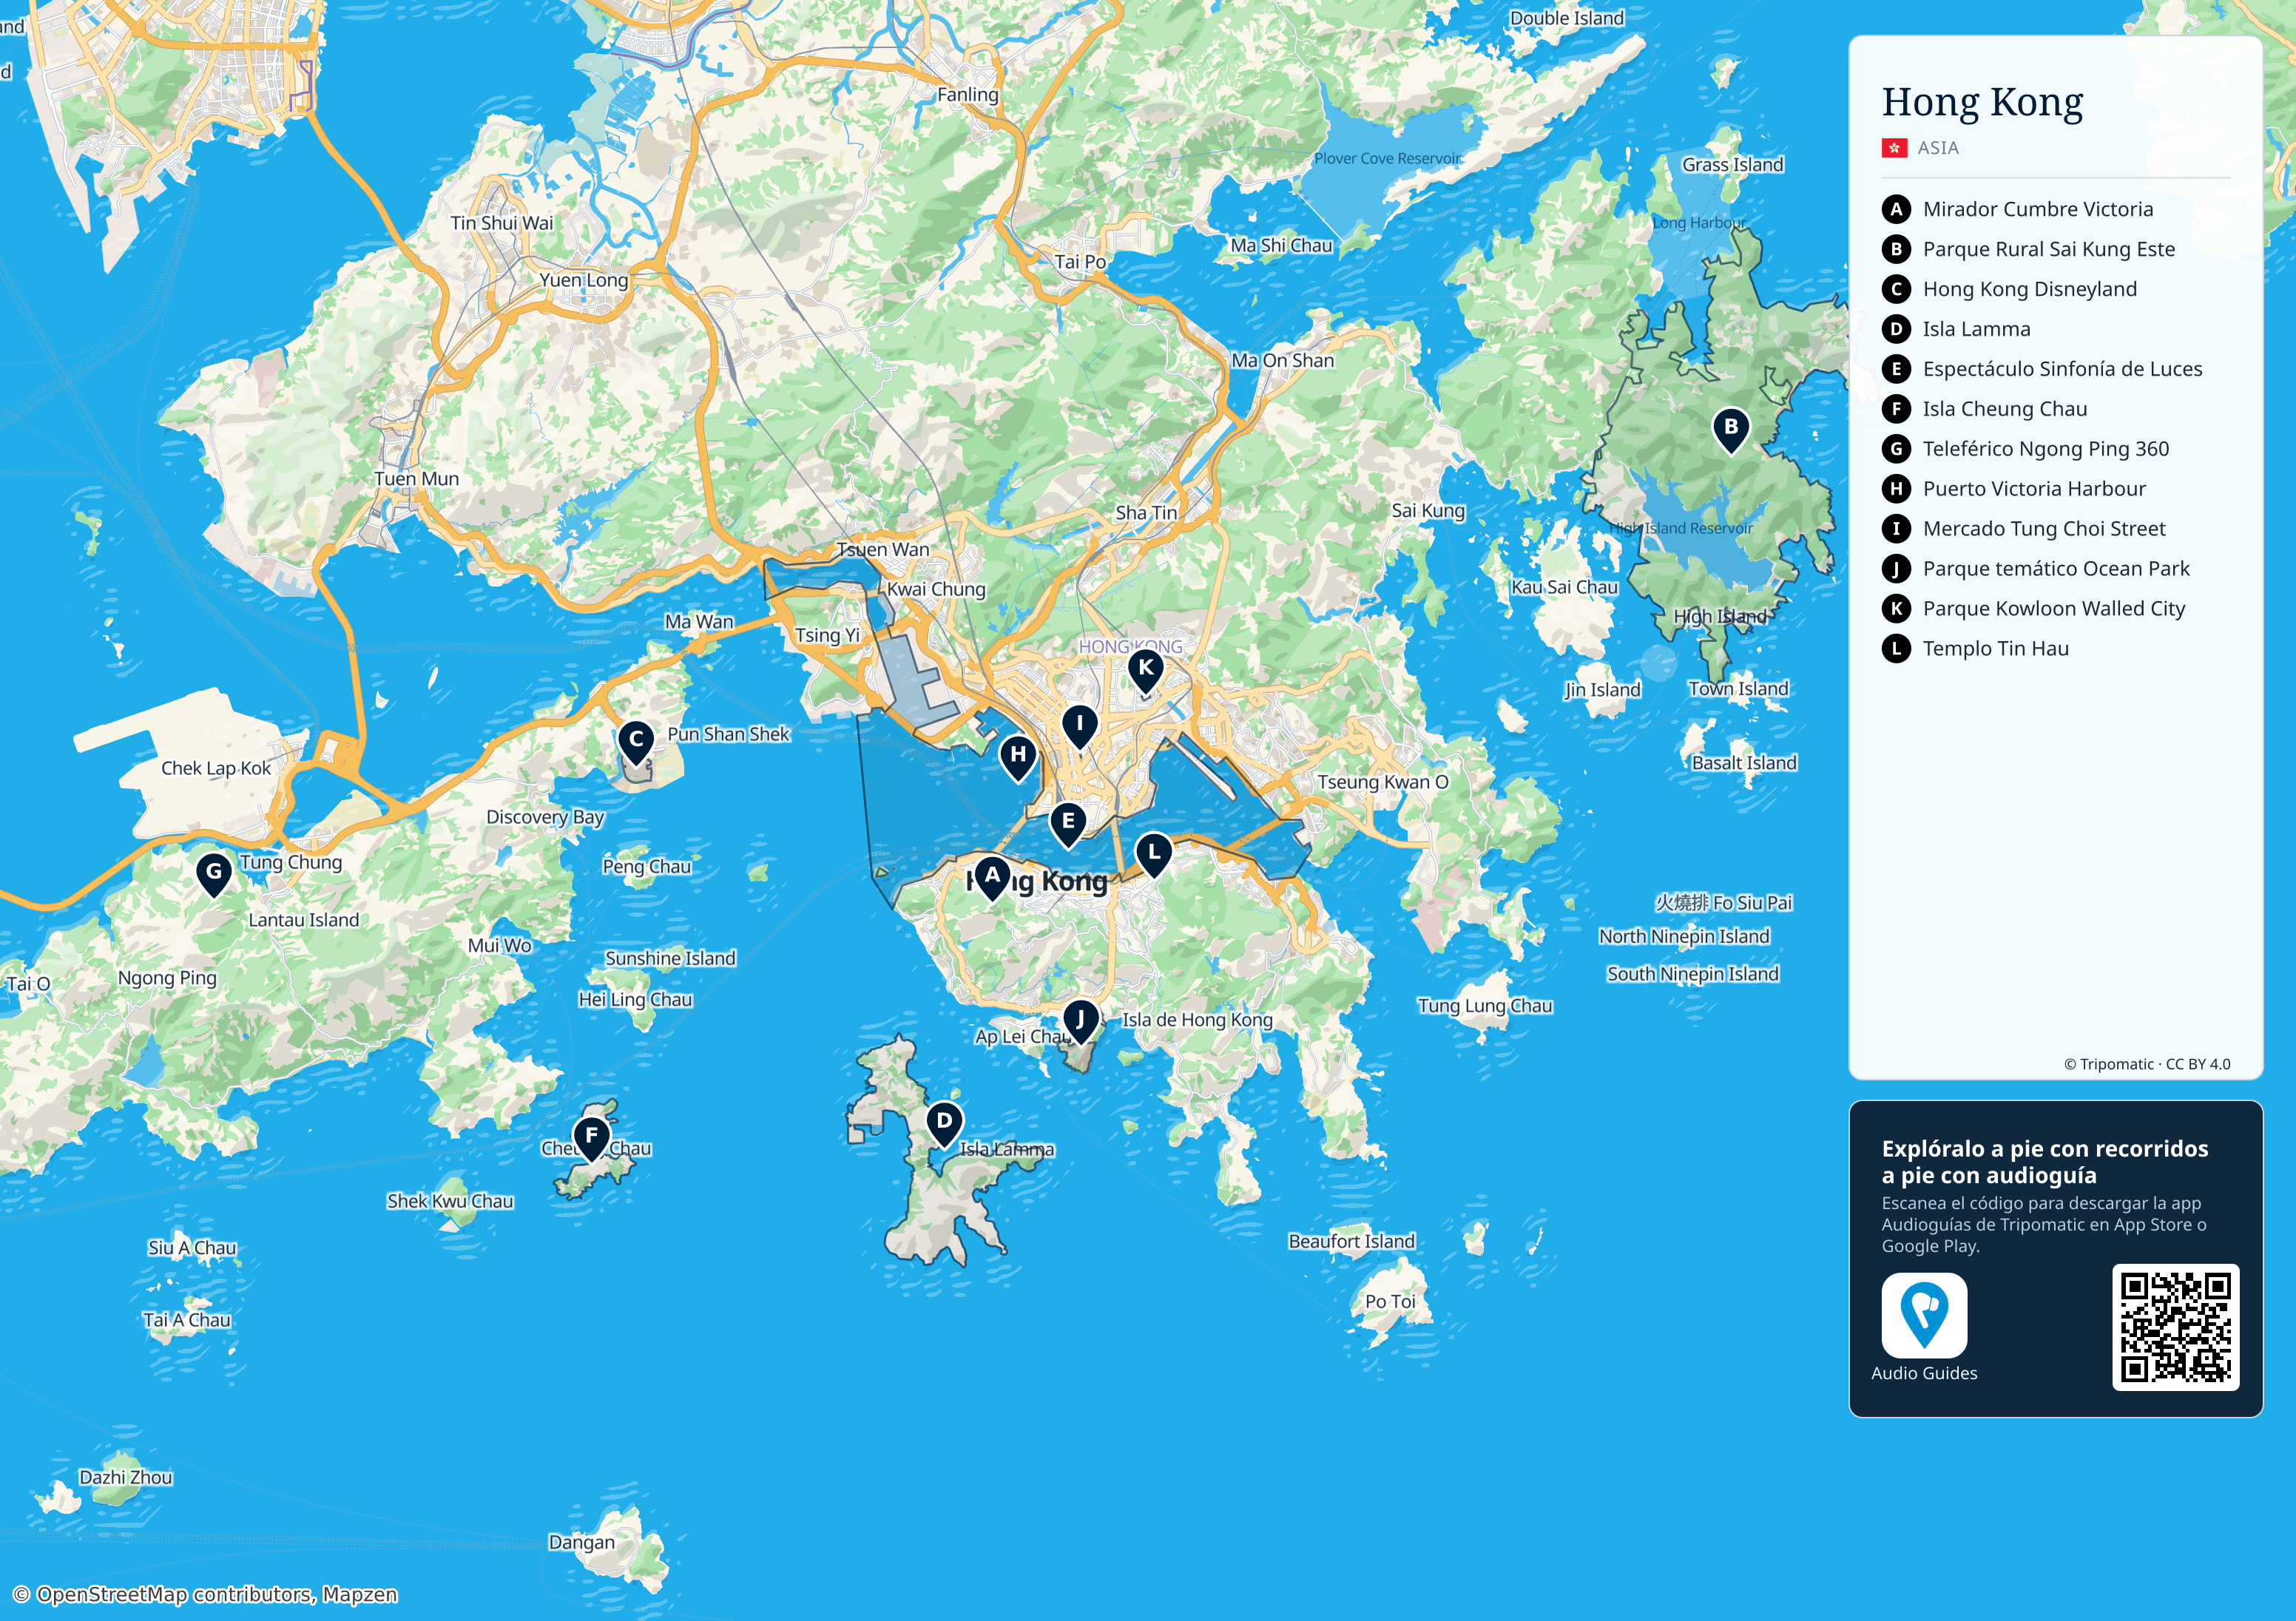Screen dimensions: 2296x1621
Task: Click the Lantau Island map label
Action: coord(303,920)
